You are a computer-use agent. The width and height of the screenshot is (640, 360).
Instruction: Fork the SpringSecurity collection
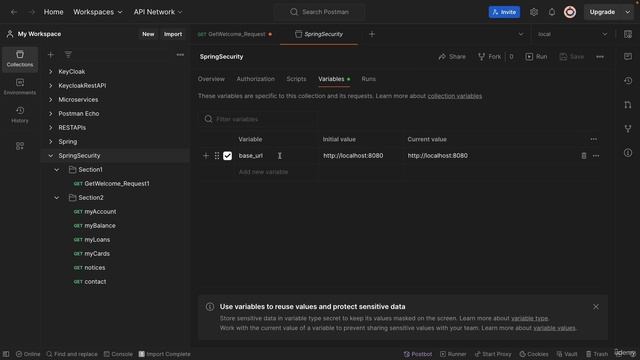coord(489,57)
